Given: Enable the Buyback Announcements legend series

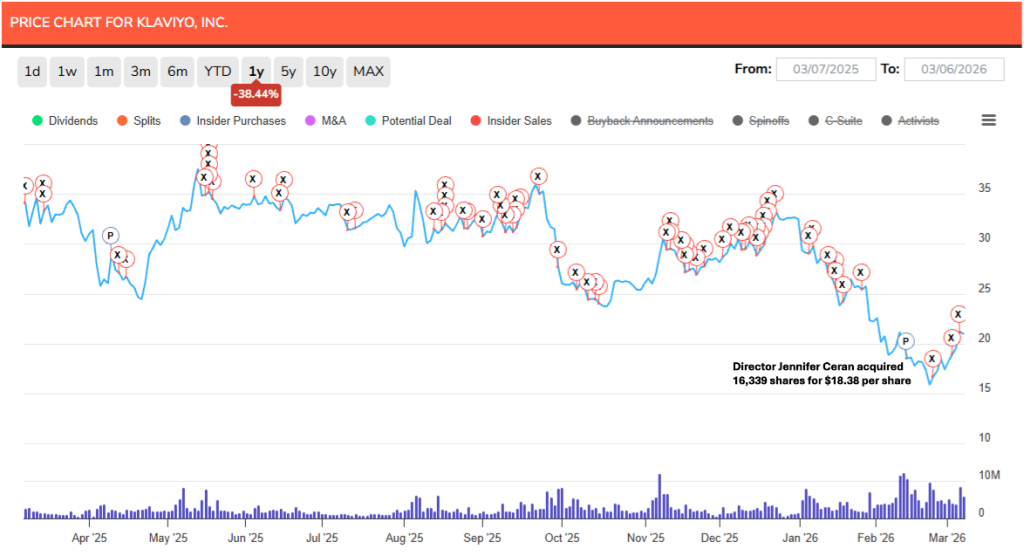Looking at the screenshot, I should point(642,121).
